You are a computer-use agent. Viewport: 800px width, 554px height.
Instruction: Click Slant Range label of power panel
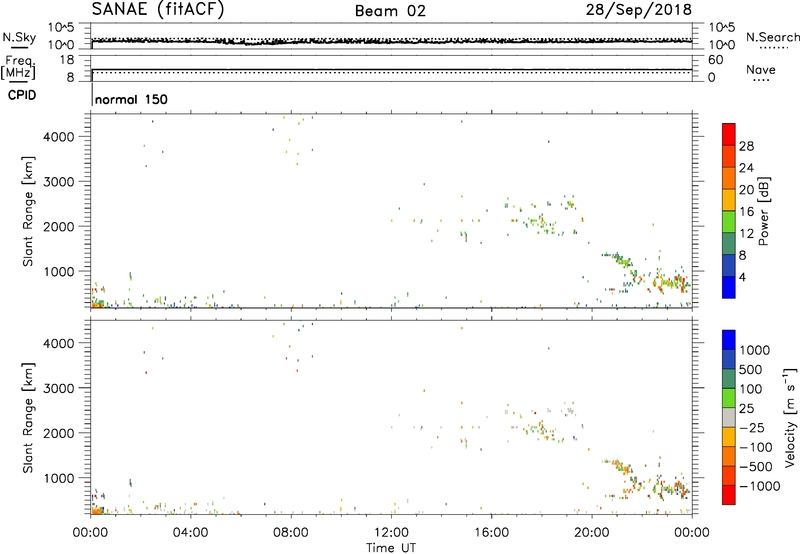(x=28, y=211)
